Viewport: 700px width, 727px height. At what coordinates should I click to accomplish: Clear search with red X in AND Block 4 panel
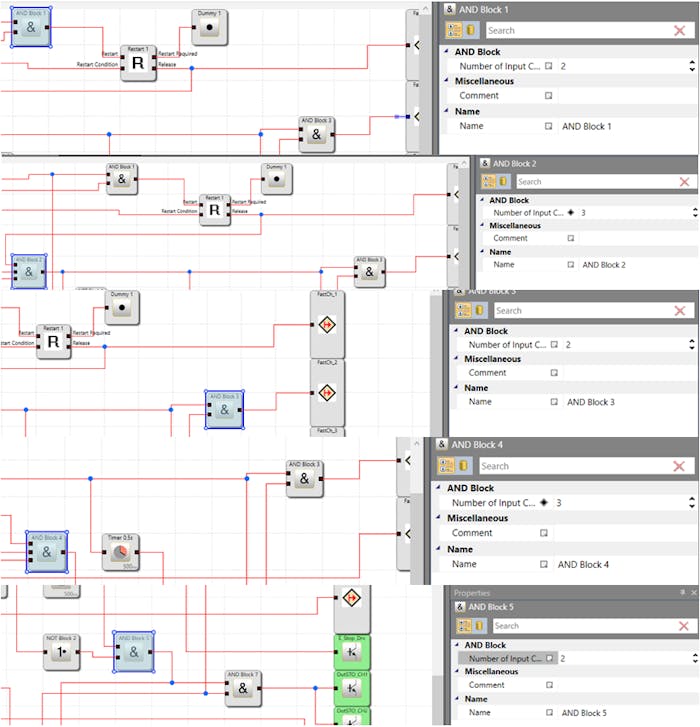(679, 466)
